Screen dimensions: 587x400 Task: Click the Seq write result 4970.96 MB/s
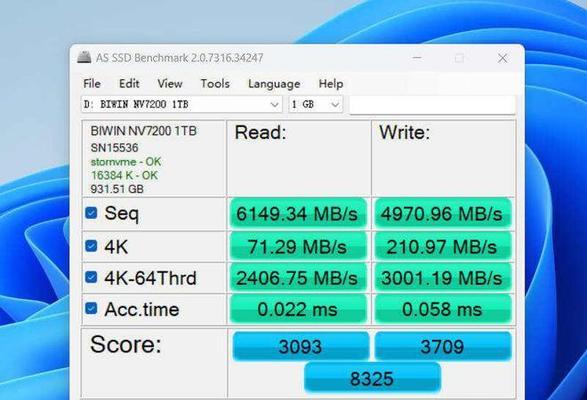[x=442, y=213]
